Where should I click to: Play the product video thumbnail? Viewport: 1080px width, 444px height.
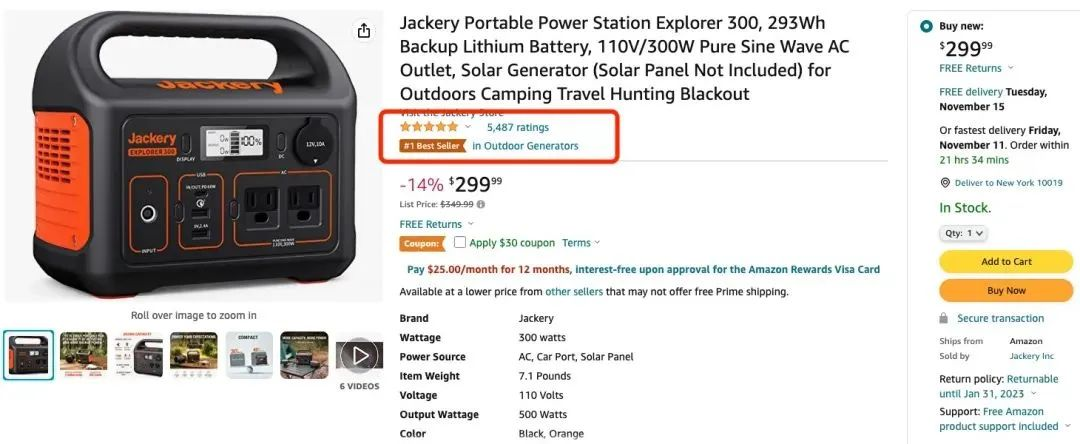click(x=359, y=354)
